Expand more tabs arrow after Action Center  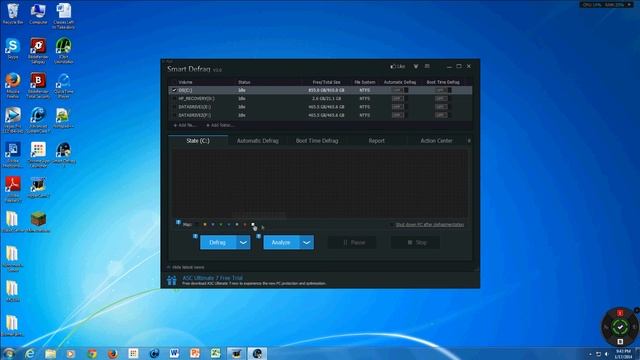469,141
